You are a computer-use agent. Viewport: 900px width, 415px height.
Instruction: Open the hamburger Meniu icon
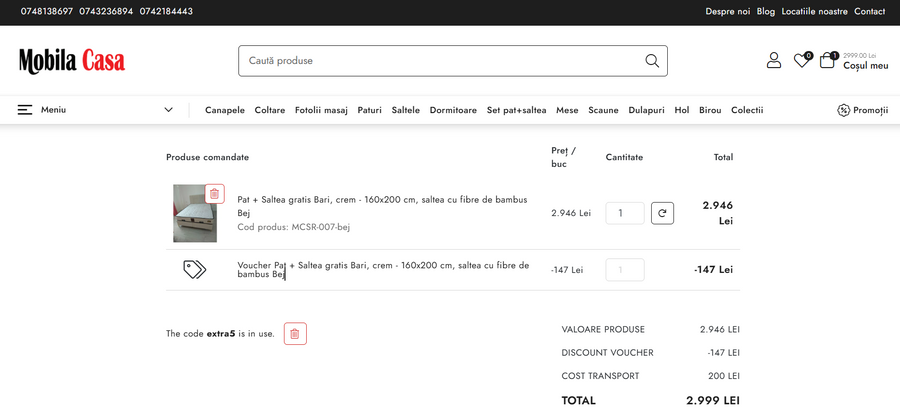pos(25,110)
